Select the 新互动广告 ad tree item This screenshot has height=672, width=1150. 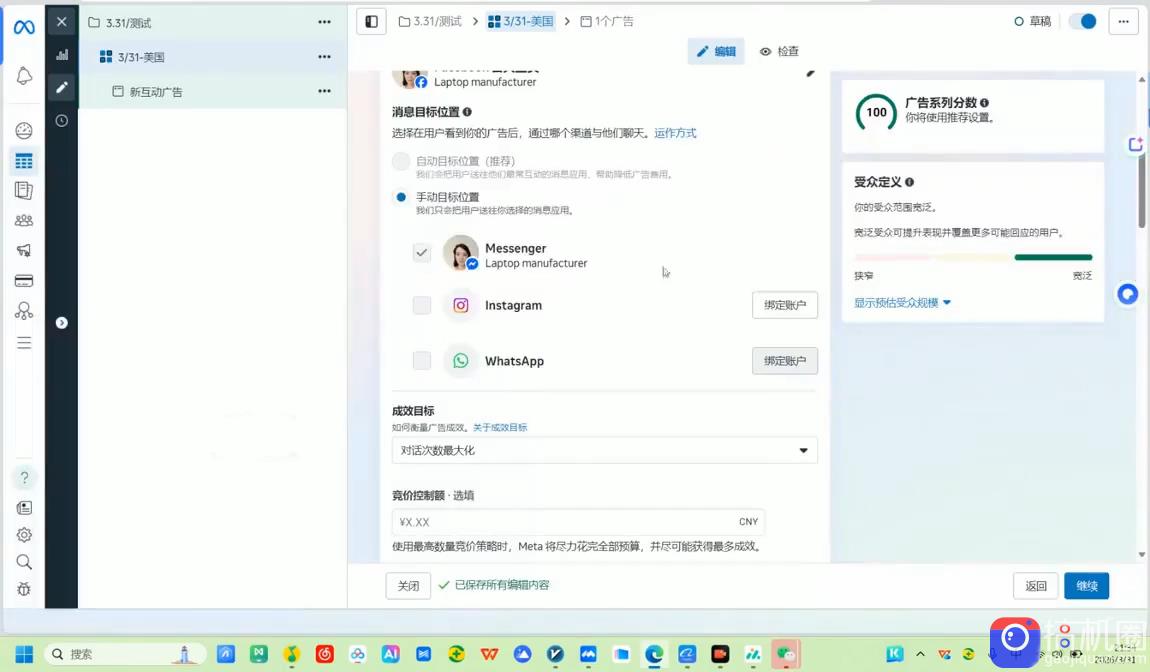click(x=213, y=91)
